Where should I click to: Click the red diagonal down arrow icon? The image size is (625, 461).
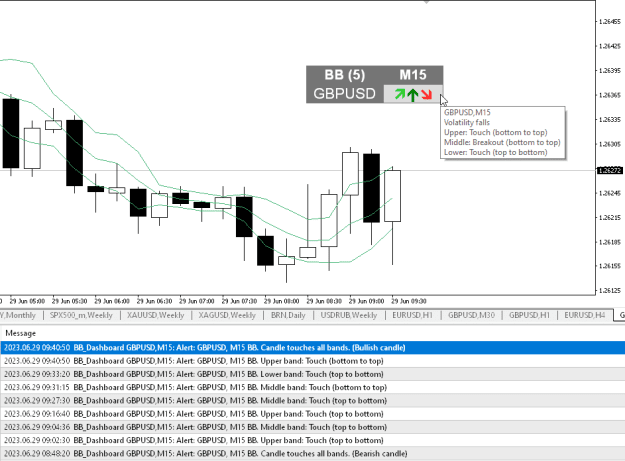coord(426,94)
